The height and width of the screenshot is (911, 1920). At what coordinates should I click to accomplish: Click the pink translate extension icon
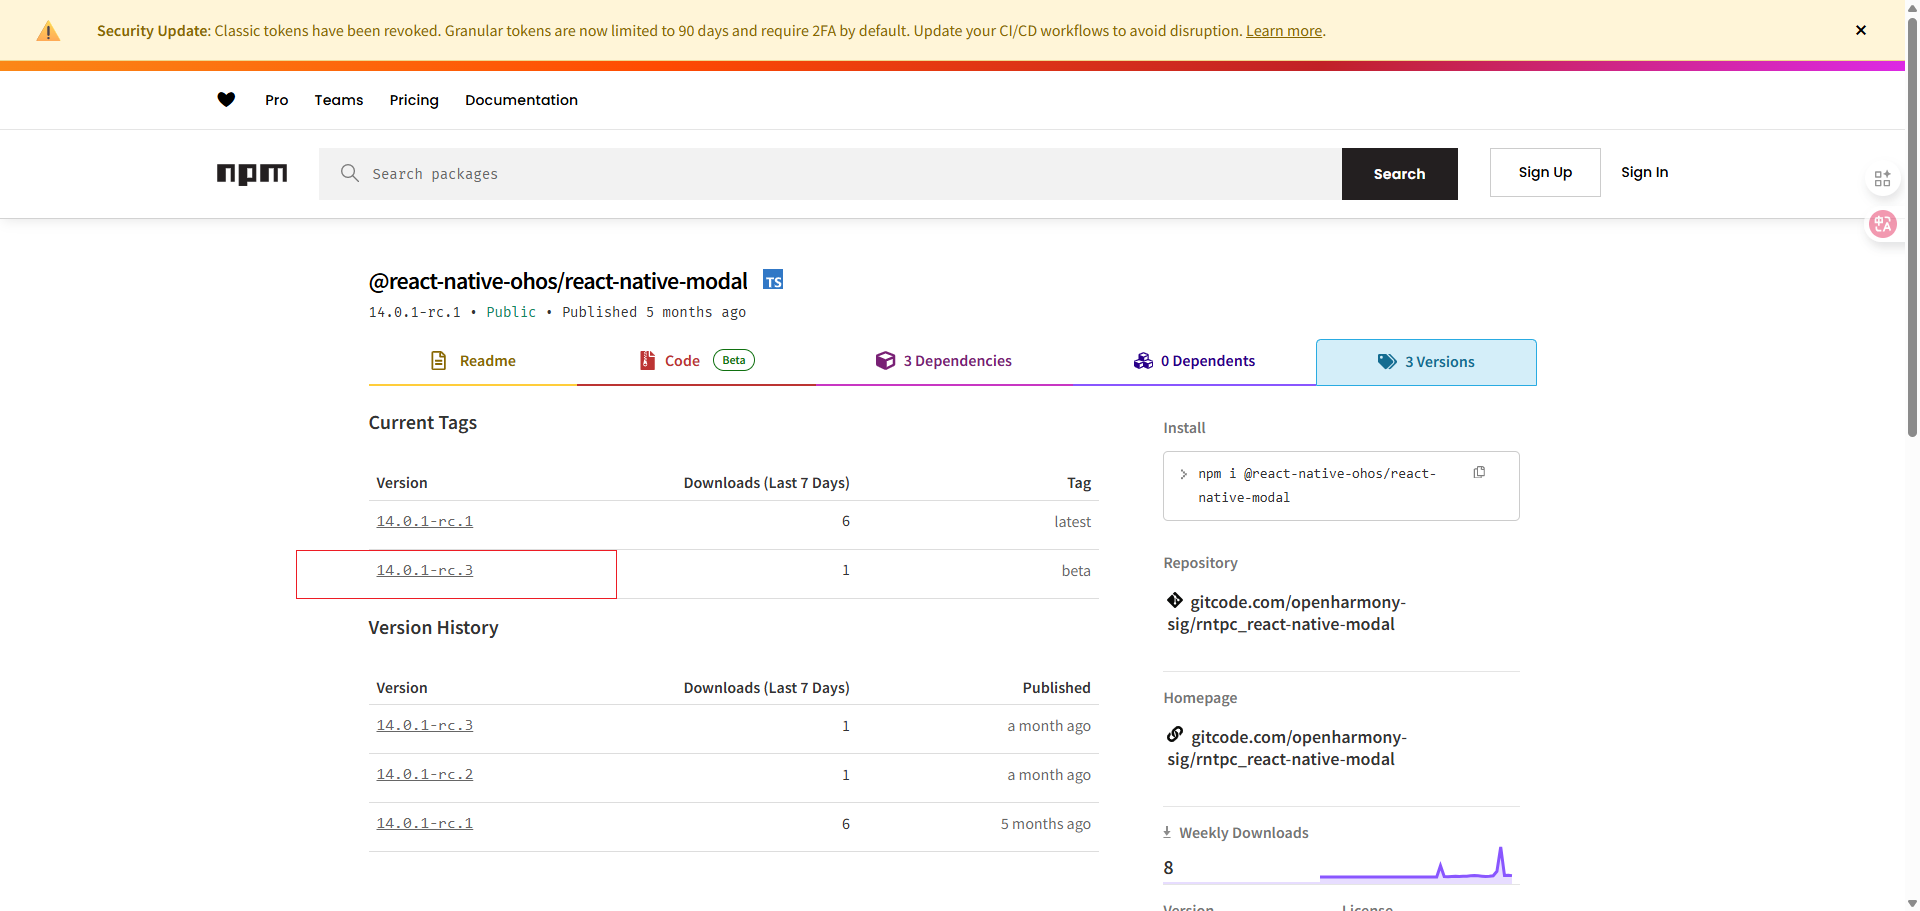(1882, 224)
